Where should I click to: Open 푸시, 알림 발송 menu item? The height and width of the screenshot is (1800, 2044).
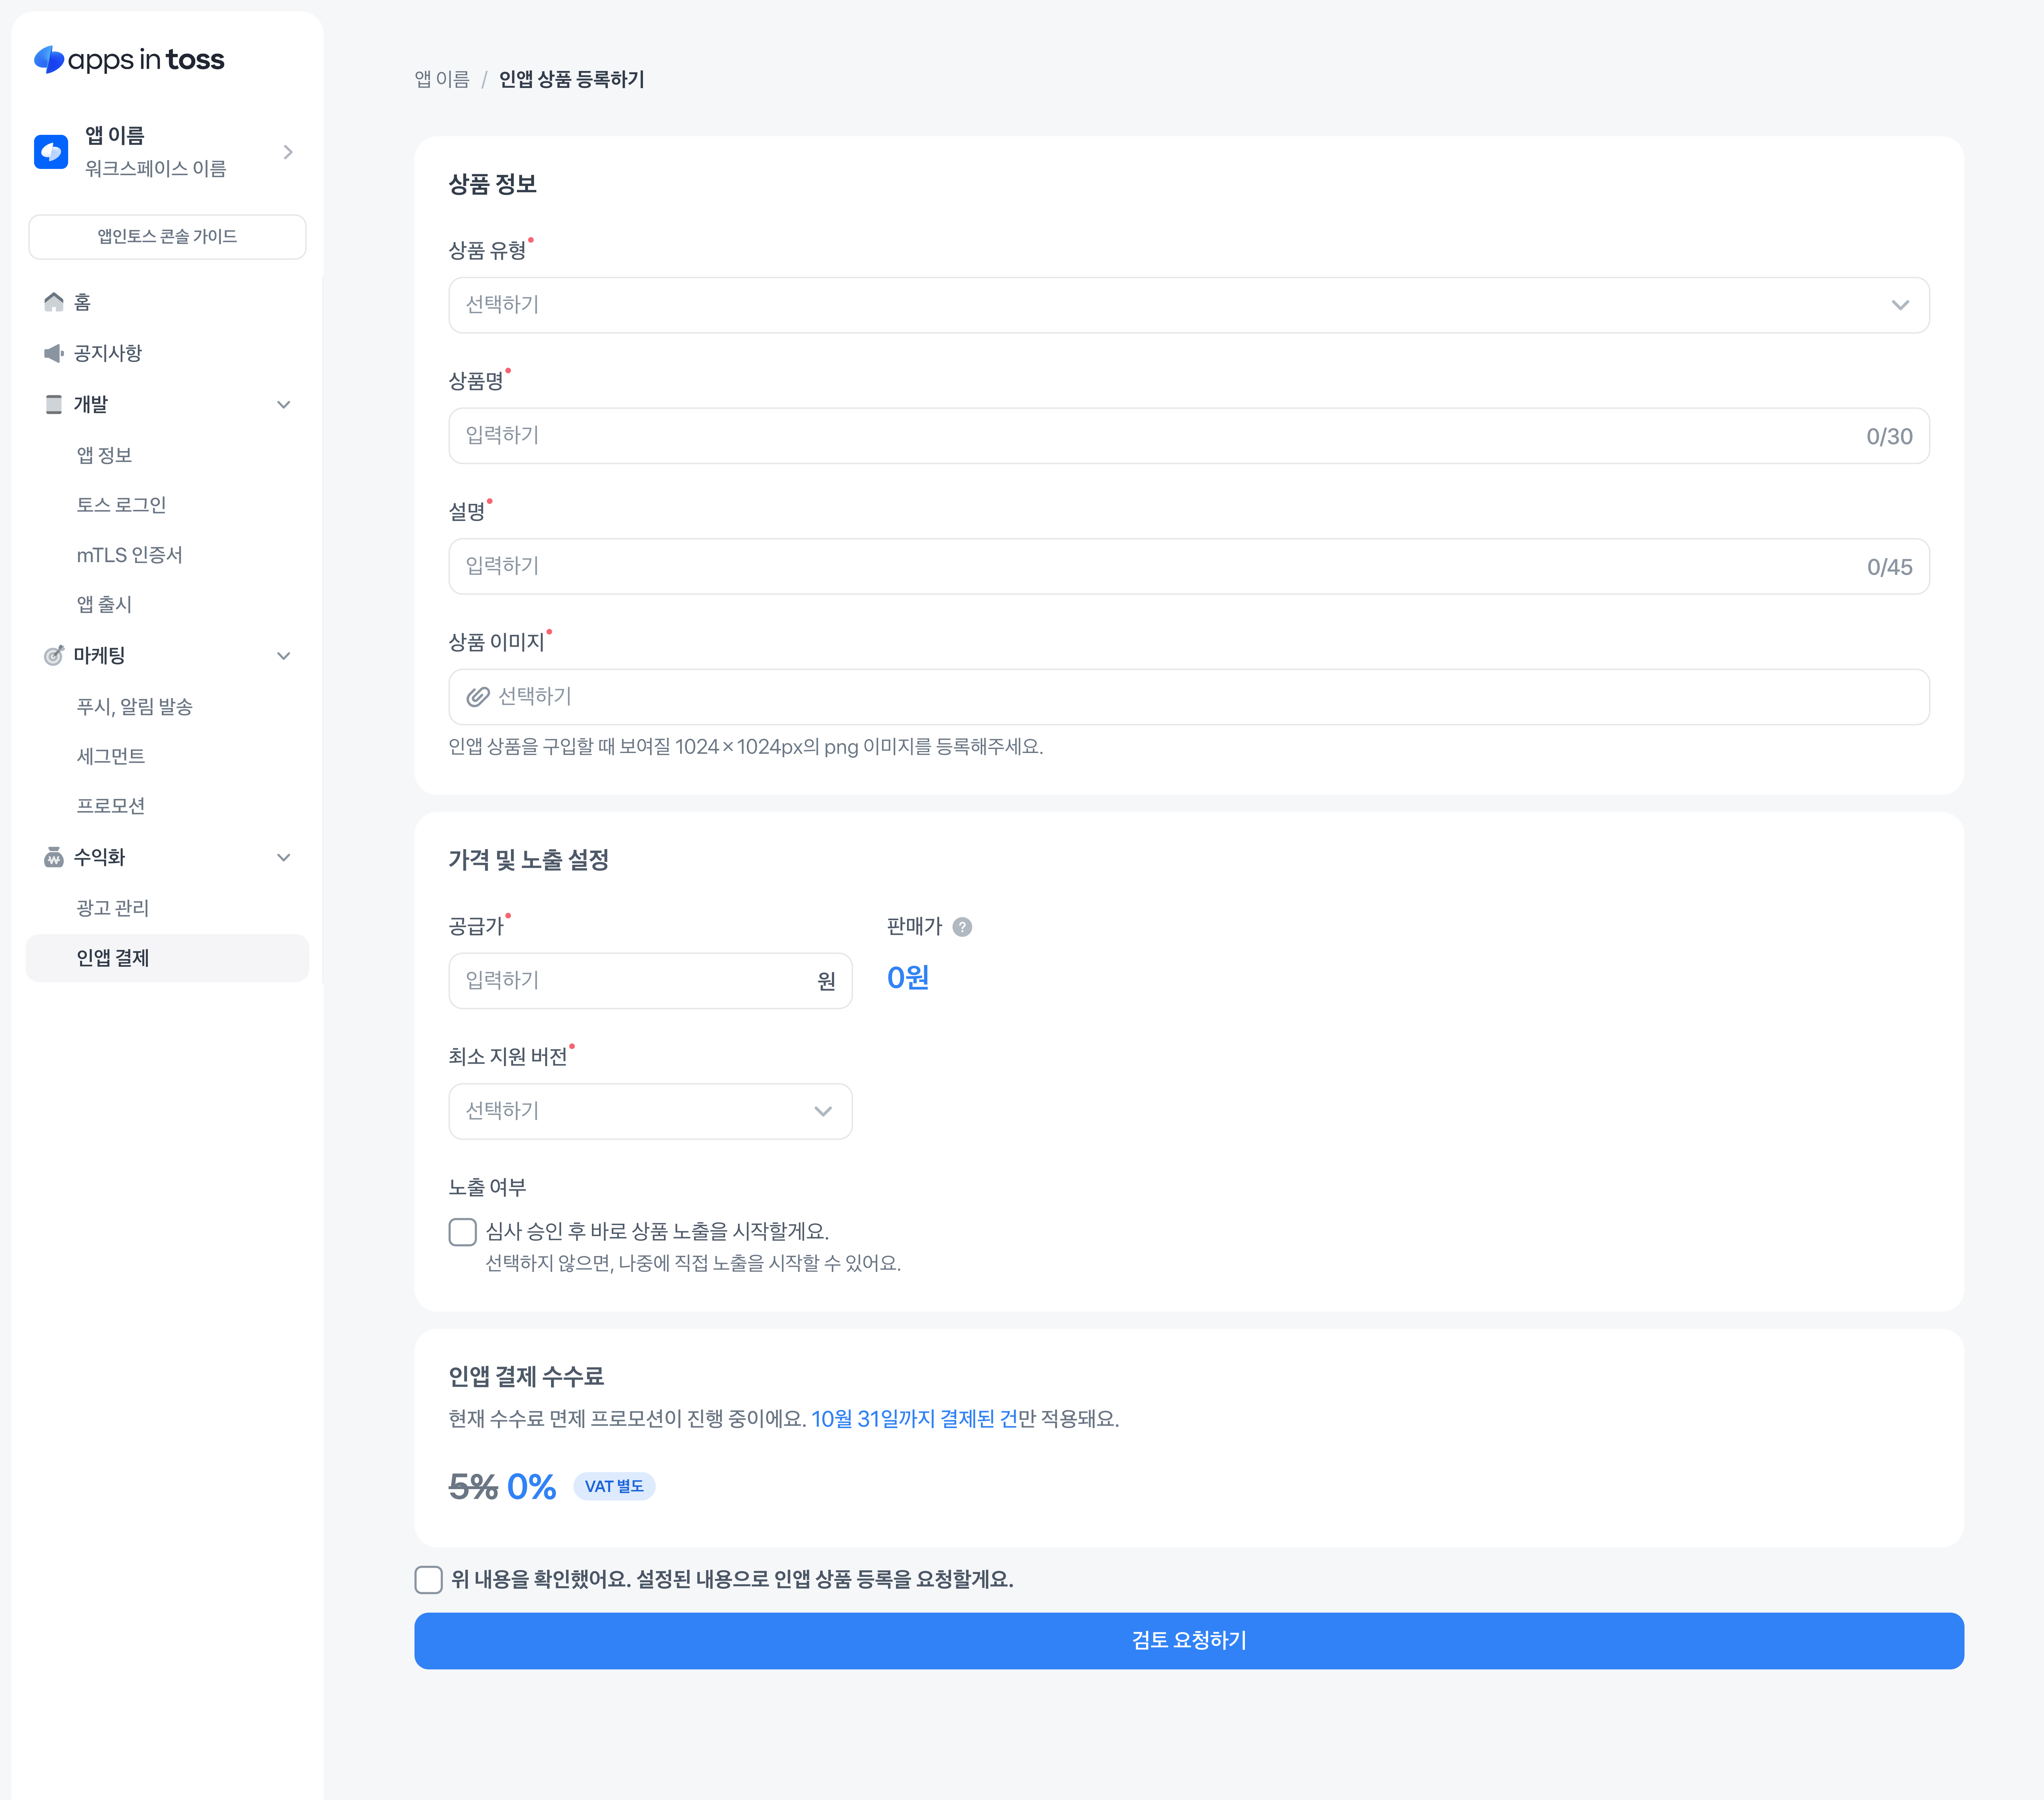coord(135,707)
